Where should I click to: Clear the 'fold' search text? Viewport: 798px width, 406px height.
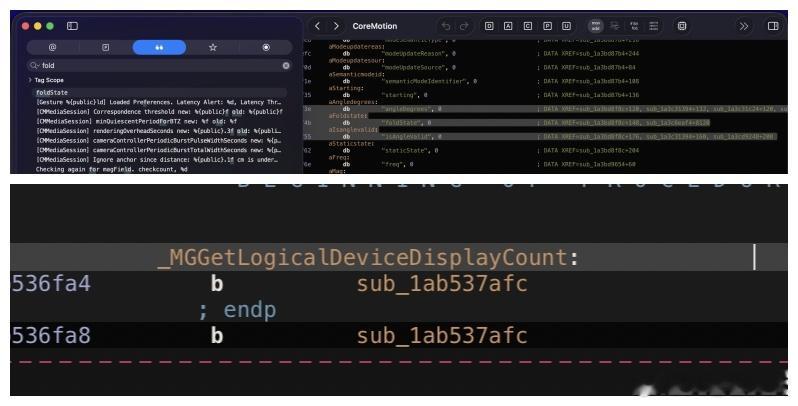pos(286,66)
